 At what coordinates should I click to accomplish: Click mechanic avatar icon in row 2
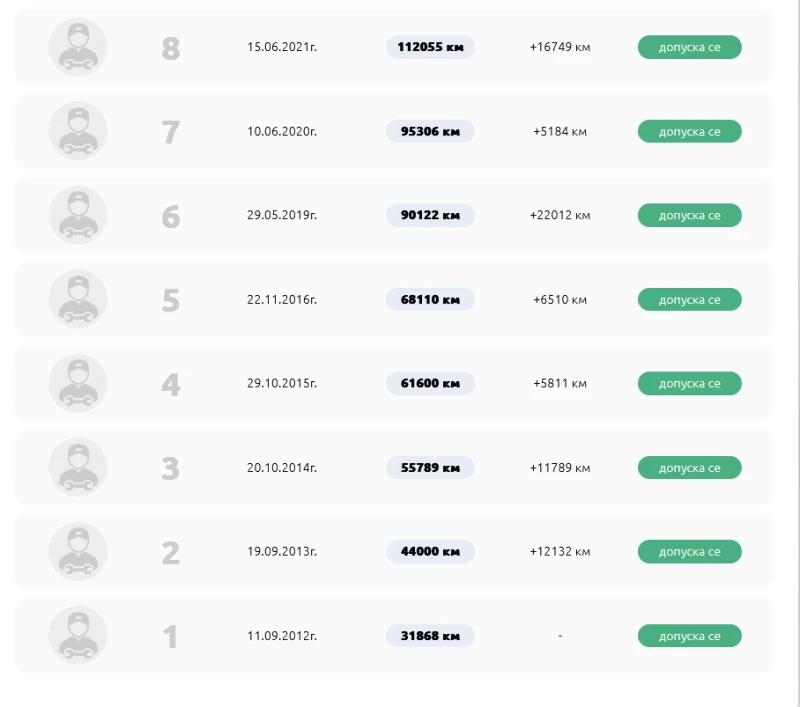78,551
